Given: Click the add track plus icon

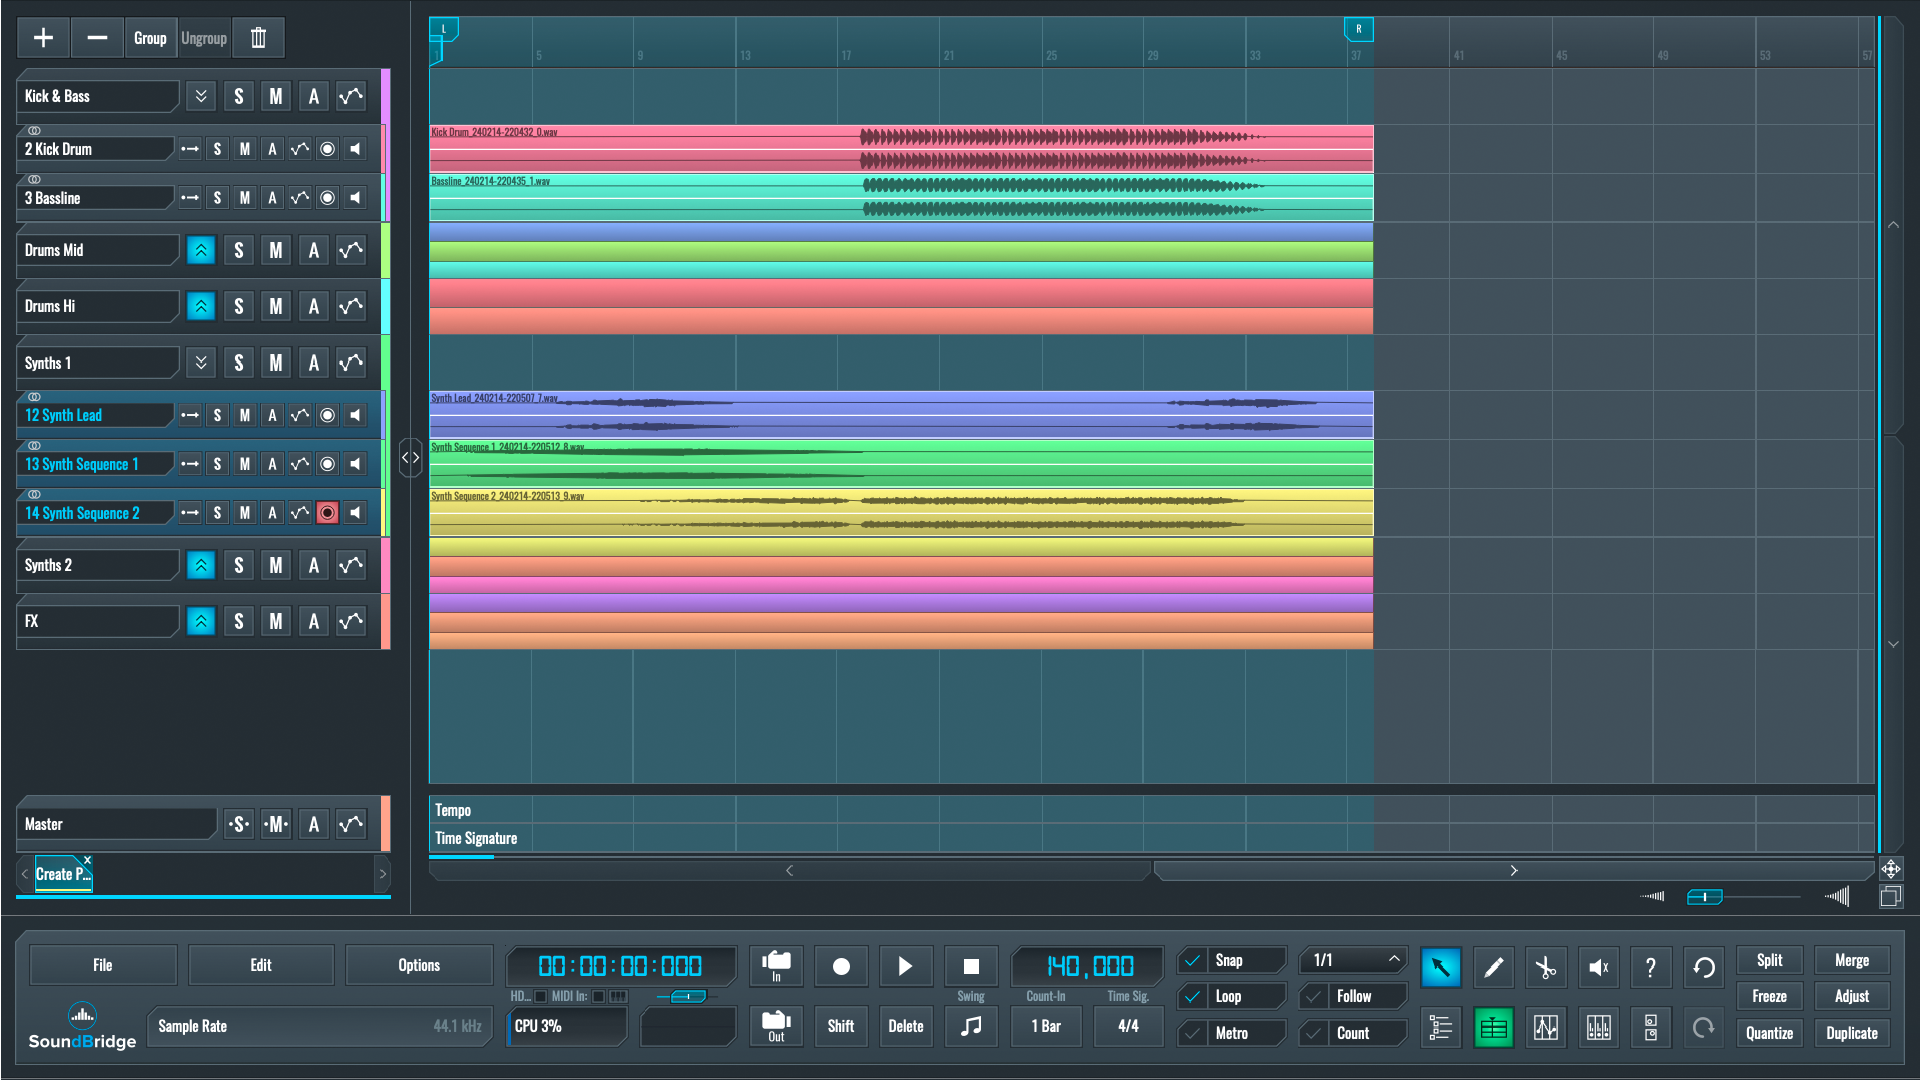Looking at the screenshot, I should tap(43, 38).
